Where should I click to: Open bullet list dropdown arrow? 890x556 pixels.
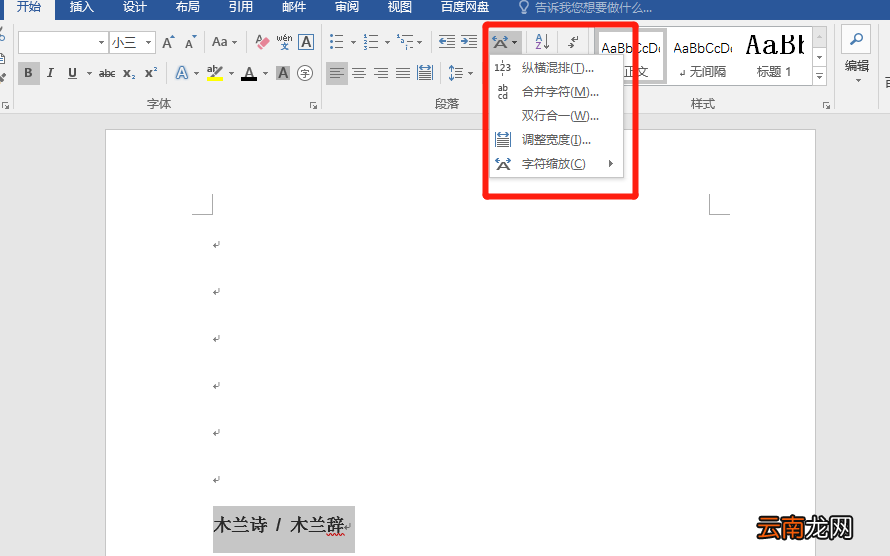(353, 42)
